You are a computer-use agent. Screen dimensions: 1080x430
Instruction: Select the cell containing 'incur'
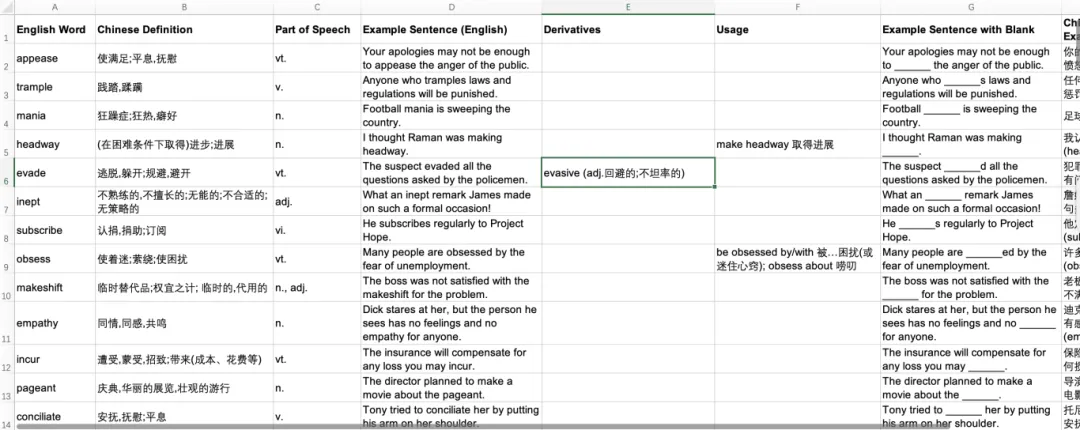pyautogui.click(x=54, y=359)
